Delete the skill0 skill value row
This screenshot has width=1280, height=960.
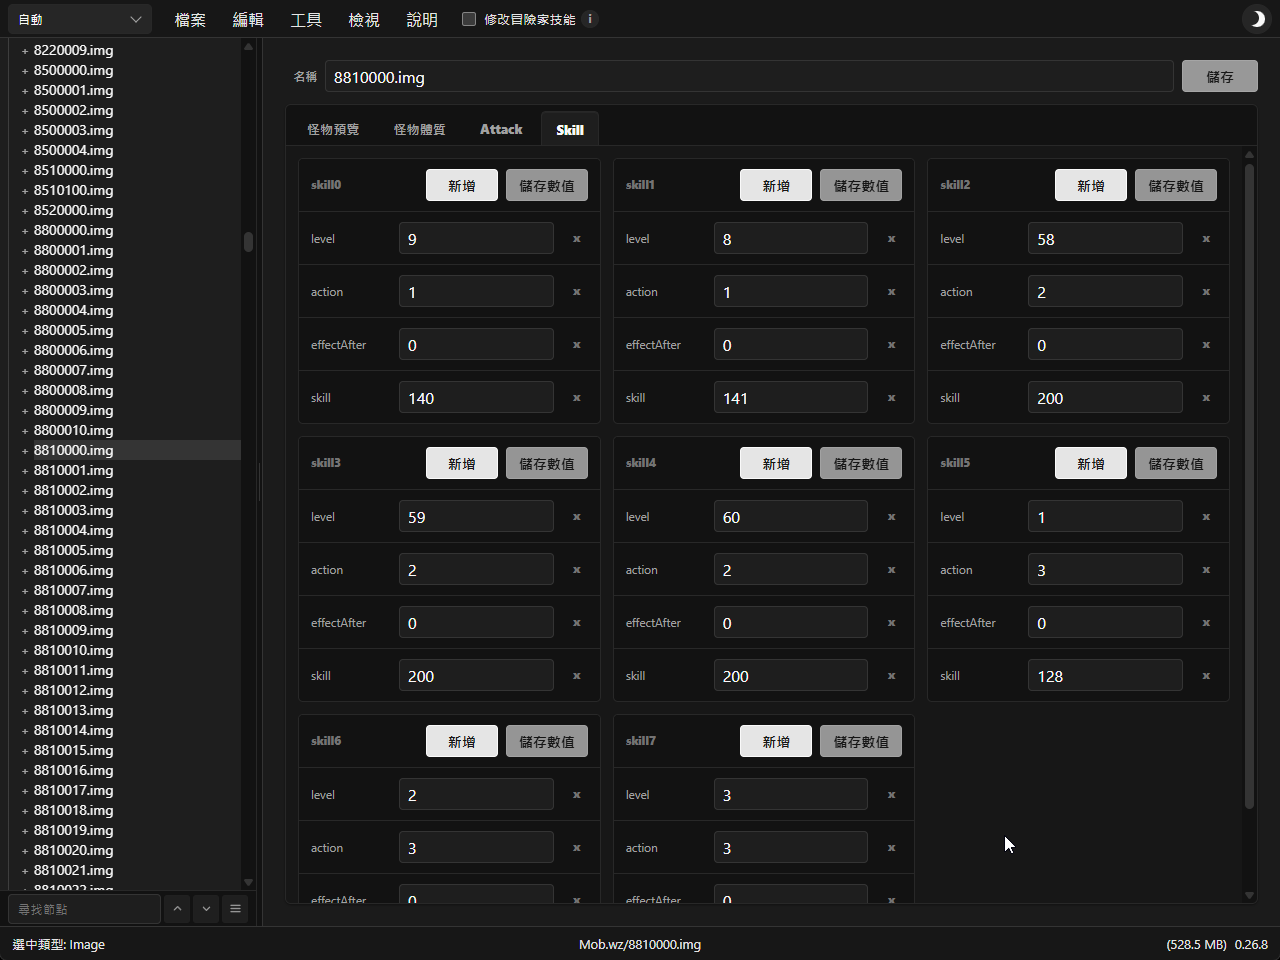(577, 398)
